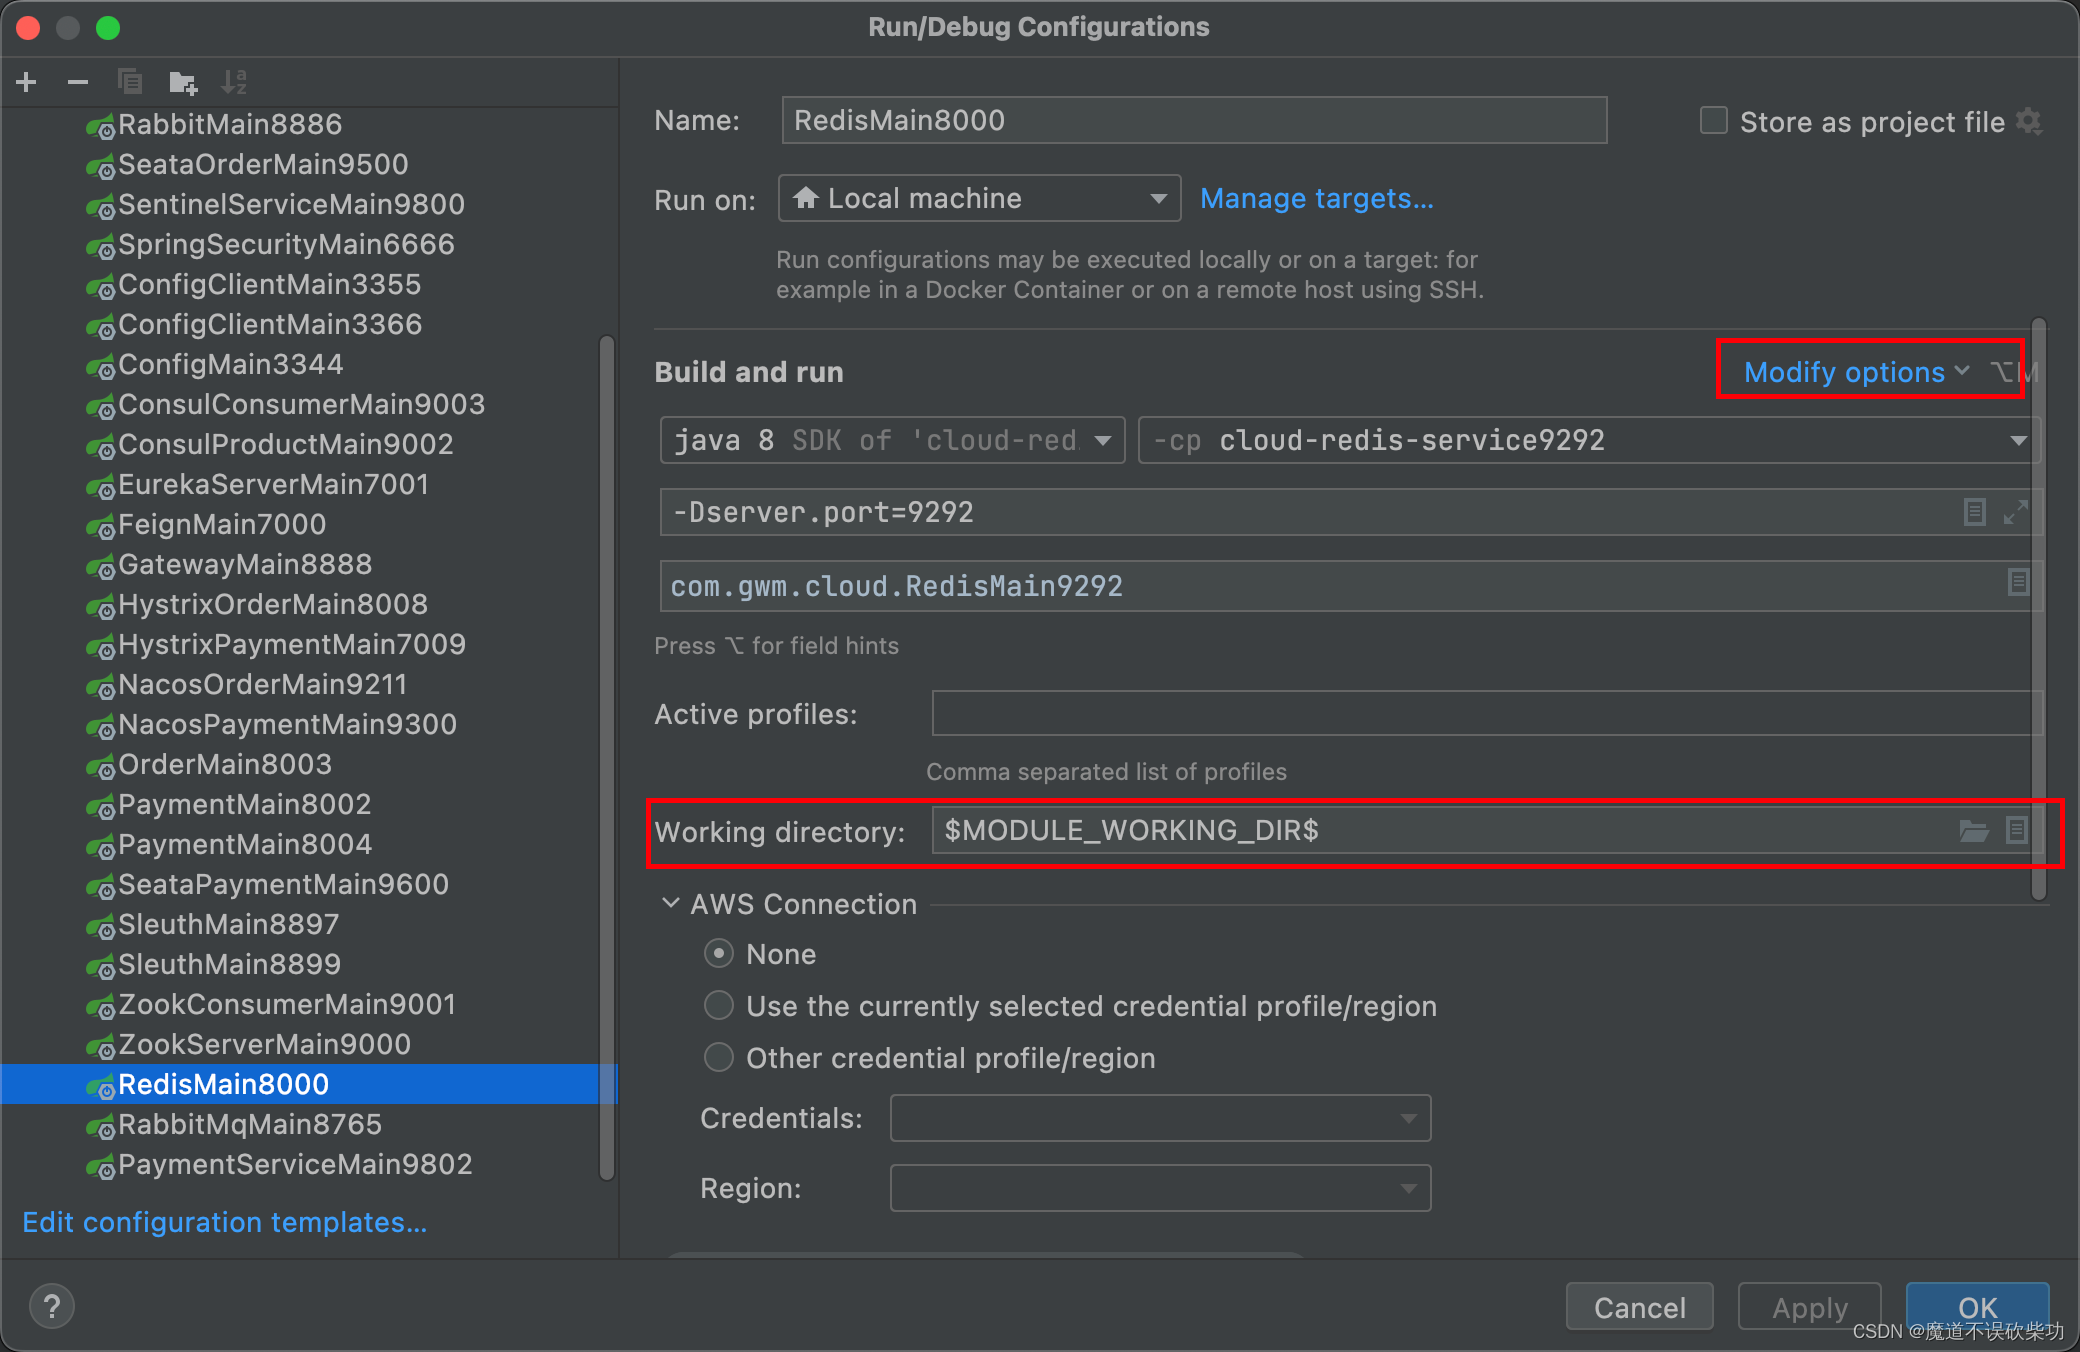Viewport: 2080px width, 1352px height.
Task: Select Use currently selected credential profile
Action: pyautogui.click(x=720, y=1005)
